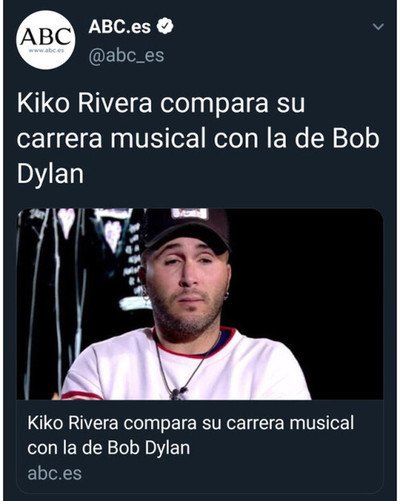Click the white t-shirt in the photo
This screenshot has height=501, width=400.
pyautogui.click(x=187, y=367)
